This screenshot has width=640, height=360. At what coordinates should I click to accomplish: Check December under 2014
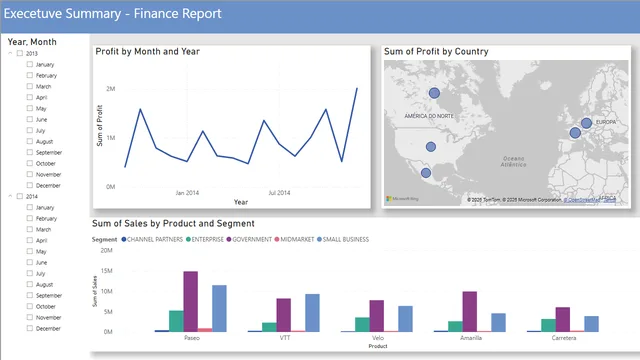coord(30,328)
